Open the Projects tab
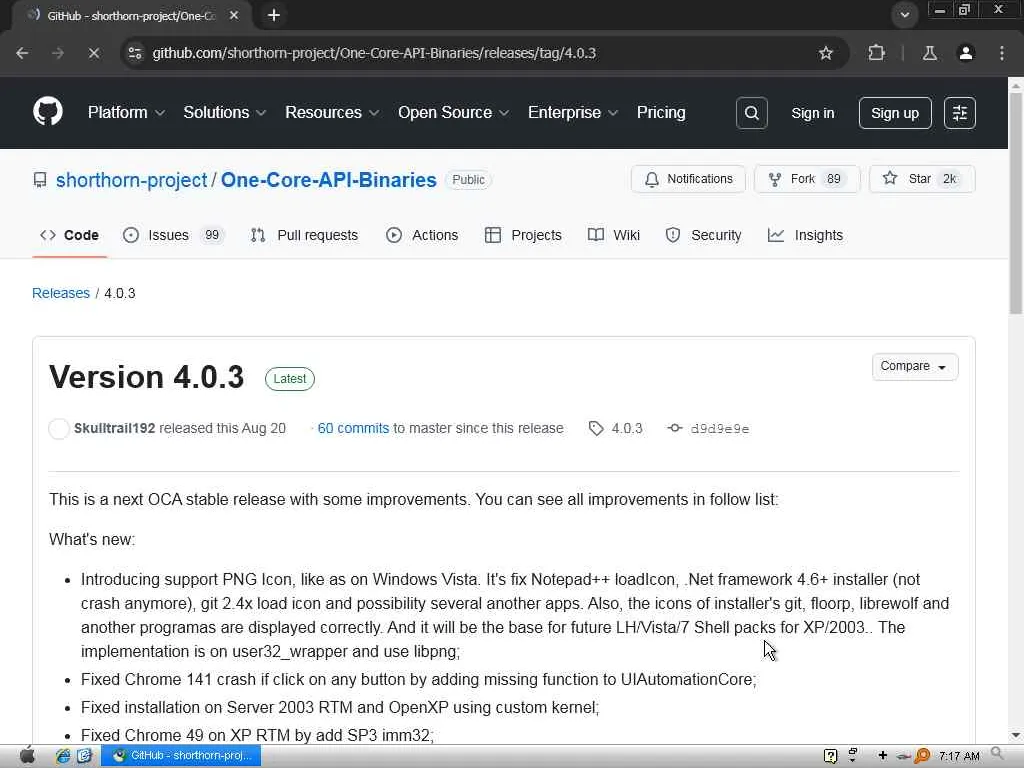This screenshot has height=768, width=1024. [523, 235]
